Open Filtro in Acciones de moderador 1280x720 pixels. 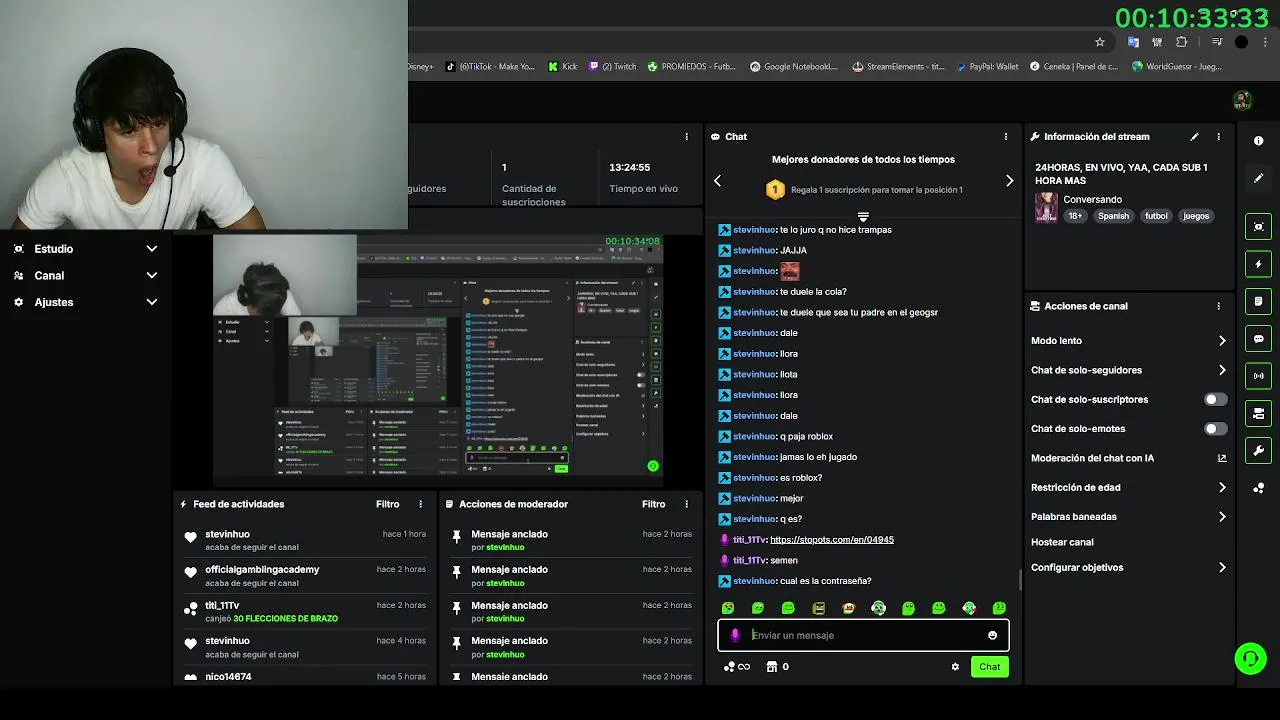(654, 504)
